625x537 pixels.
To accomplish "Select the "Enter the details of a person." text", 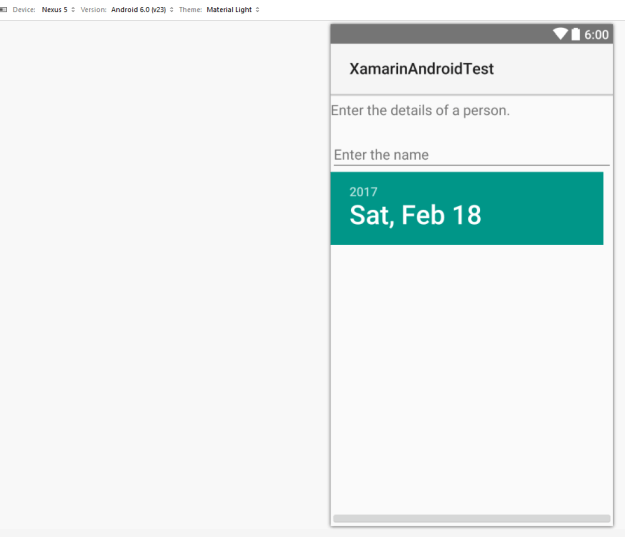I will 420,110.
